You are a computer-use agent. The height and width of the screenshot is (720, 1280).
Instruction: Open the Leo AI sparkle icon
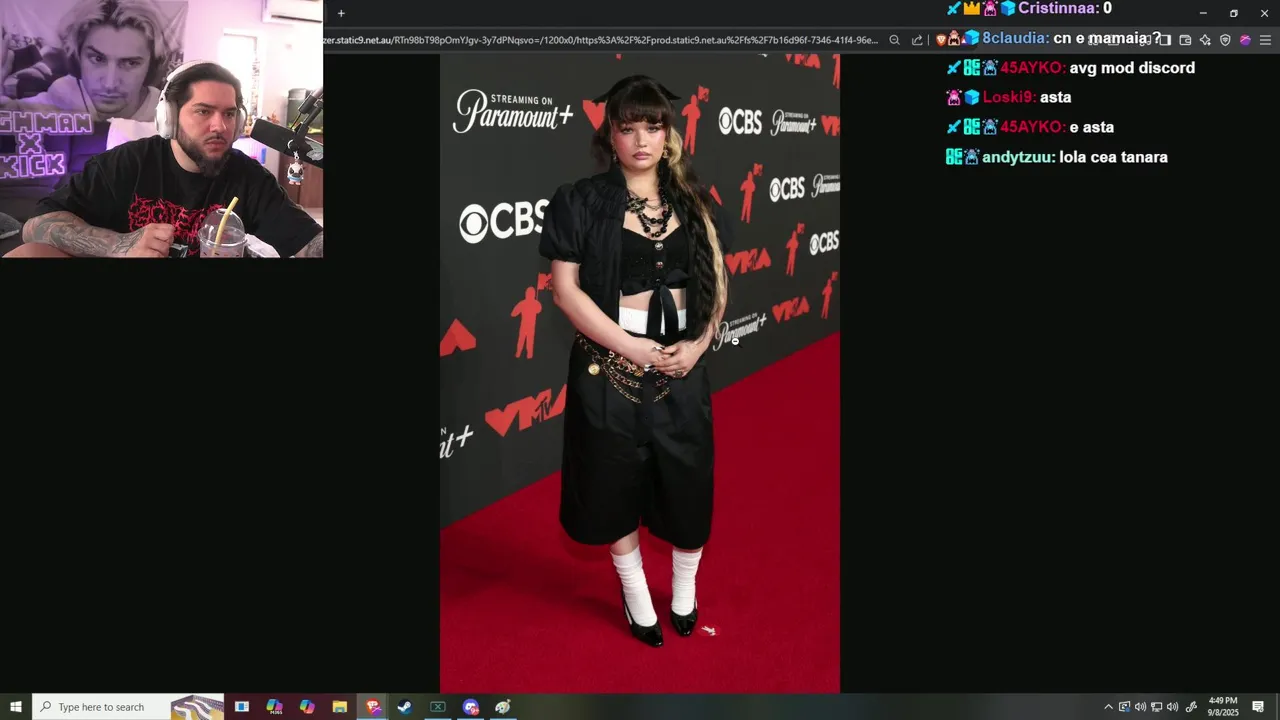[x=1205, y=40]
